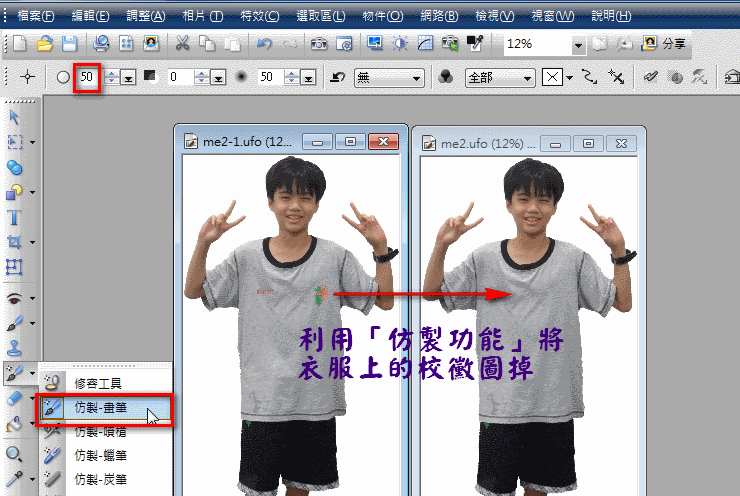This screenshot has height=496, width=740.
Task: Click the brightness sun icon
Action: 400,44
